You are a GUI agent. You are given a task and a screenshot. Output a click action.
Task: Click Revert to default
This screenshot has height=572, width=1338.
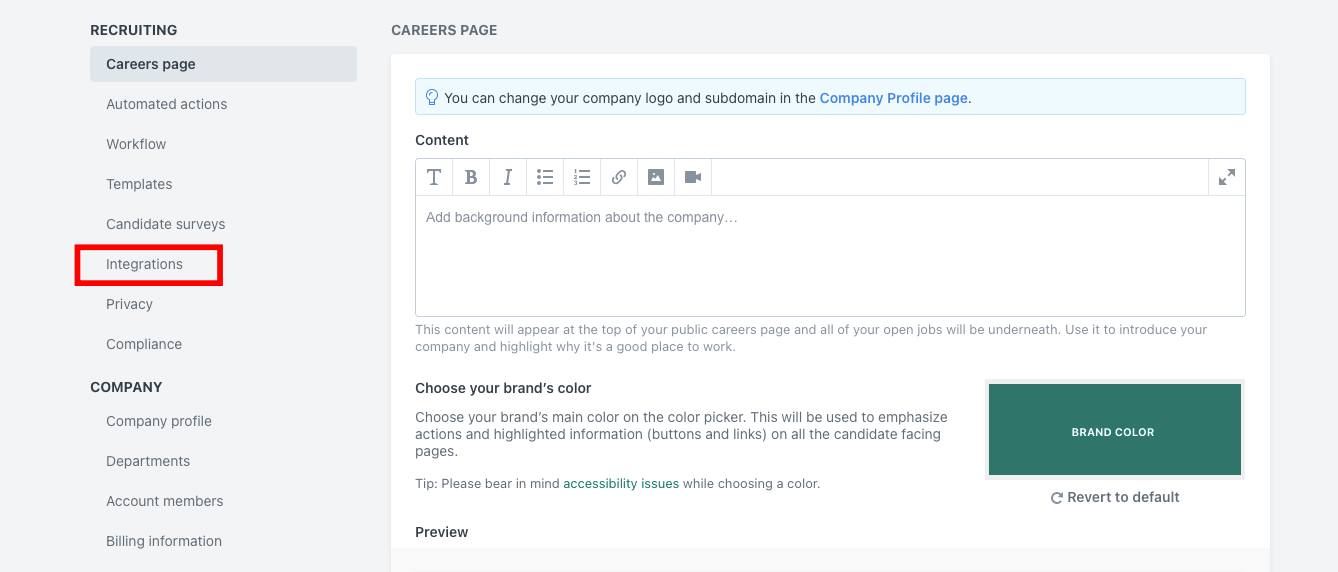[x=1115, y=497]
